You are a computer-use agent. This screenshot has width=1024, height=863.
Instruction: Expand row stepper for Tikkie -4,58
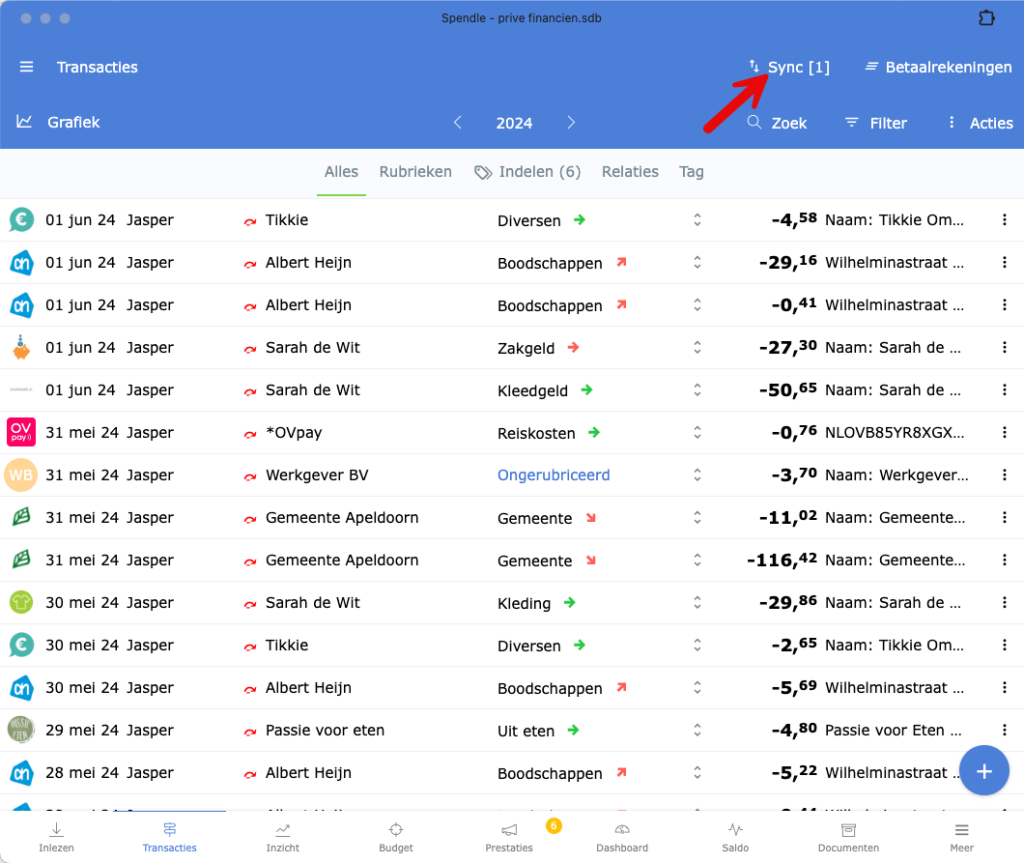click(697, 220)
